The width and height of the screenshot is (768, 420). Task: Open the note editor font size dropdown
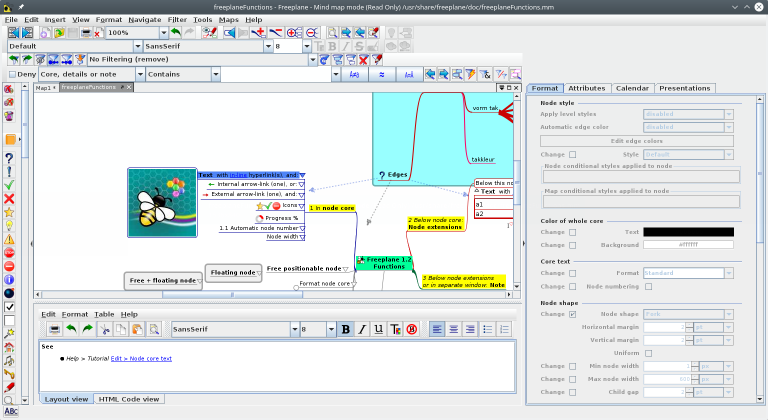coord(331,329)
